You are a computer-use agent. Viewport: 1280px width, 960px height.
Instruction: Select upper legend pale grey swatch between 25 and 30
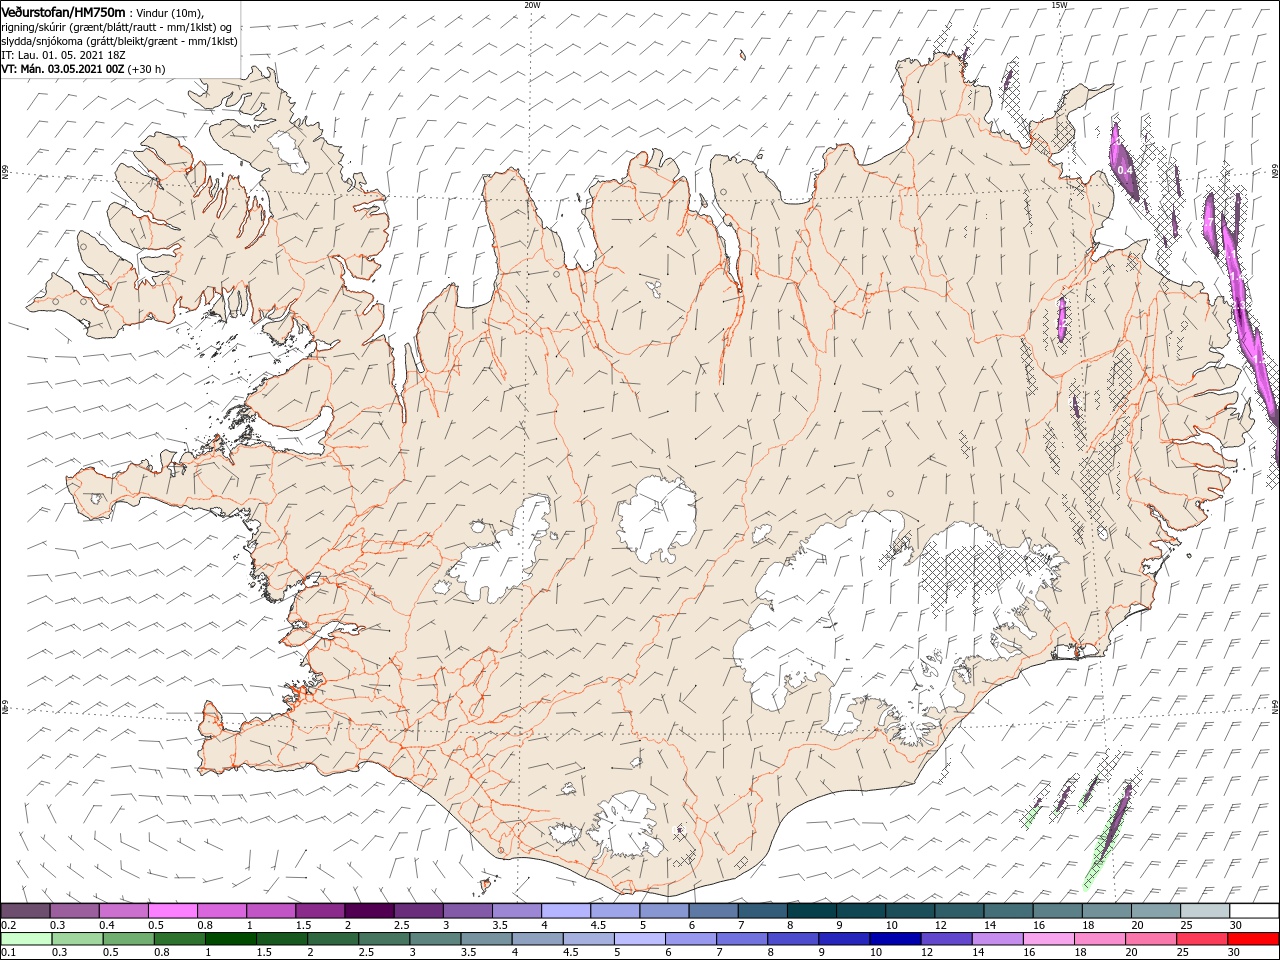[1204, 911]
